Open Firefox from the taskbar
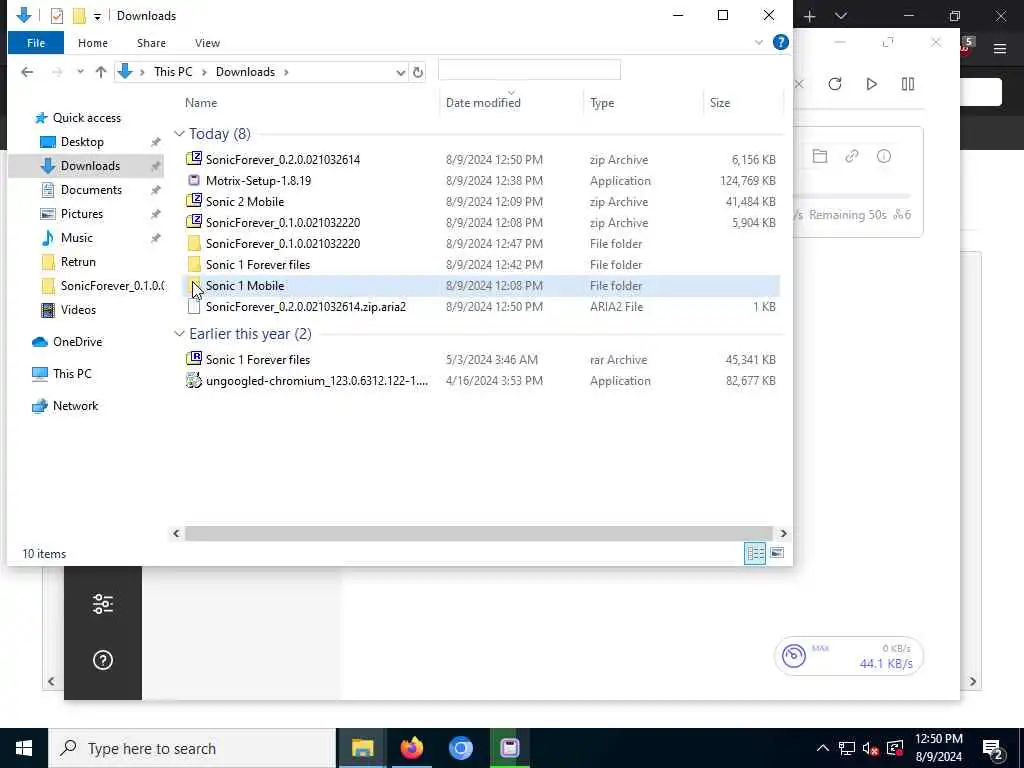Viewport: 1024px width, 768px height. 411,748
